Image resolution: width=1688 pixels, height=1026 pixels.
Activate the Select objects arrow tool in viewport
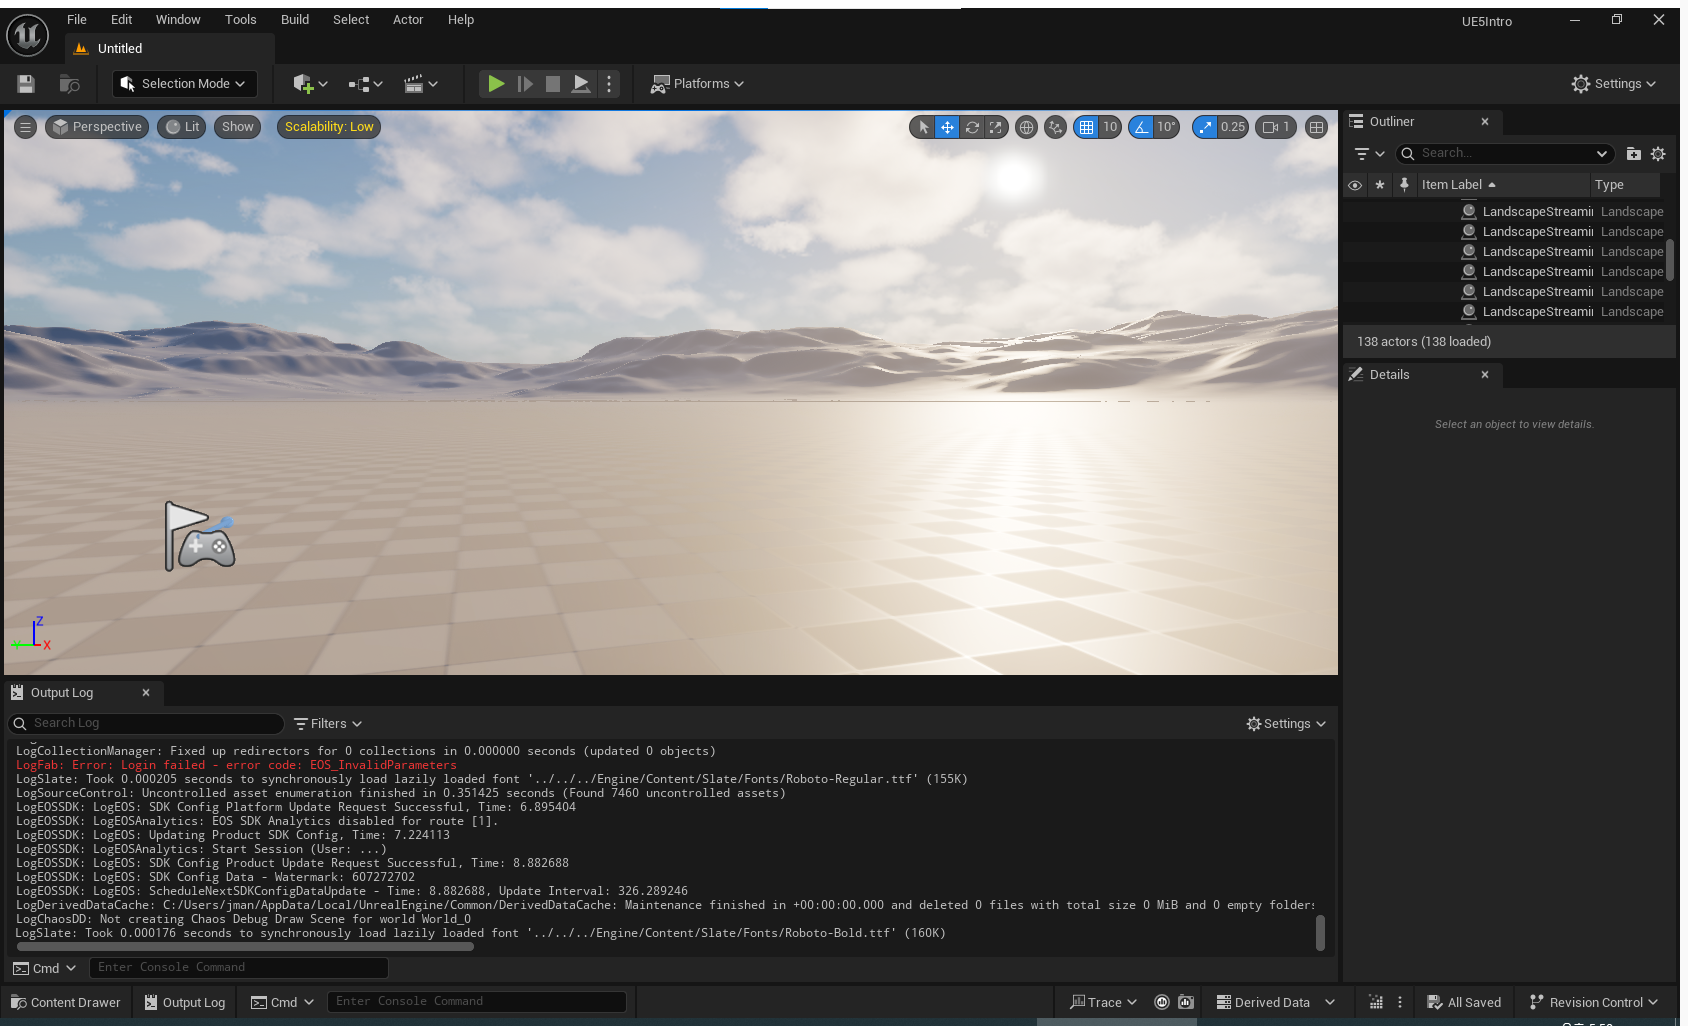tap(923, 127)
